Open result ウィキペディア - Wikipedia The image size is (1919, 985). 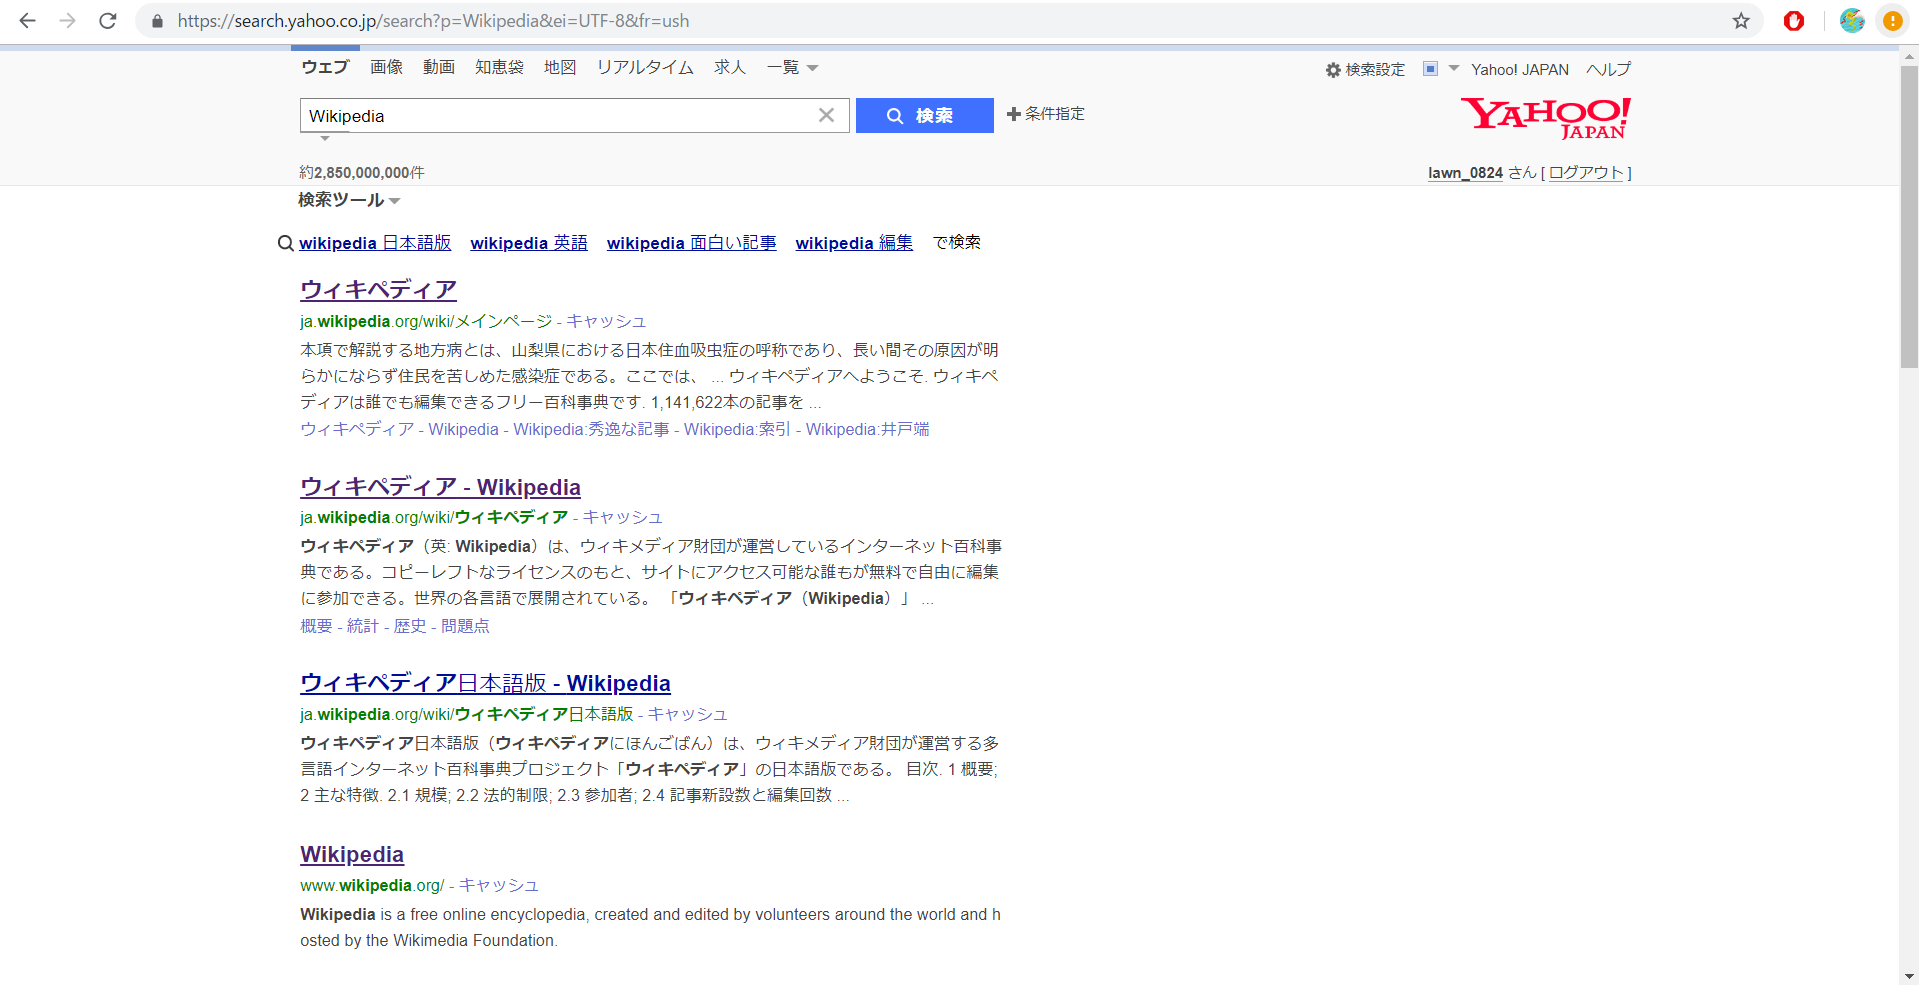pyautogui.click(x=440, y=487)
